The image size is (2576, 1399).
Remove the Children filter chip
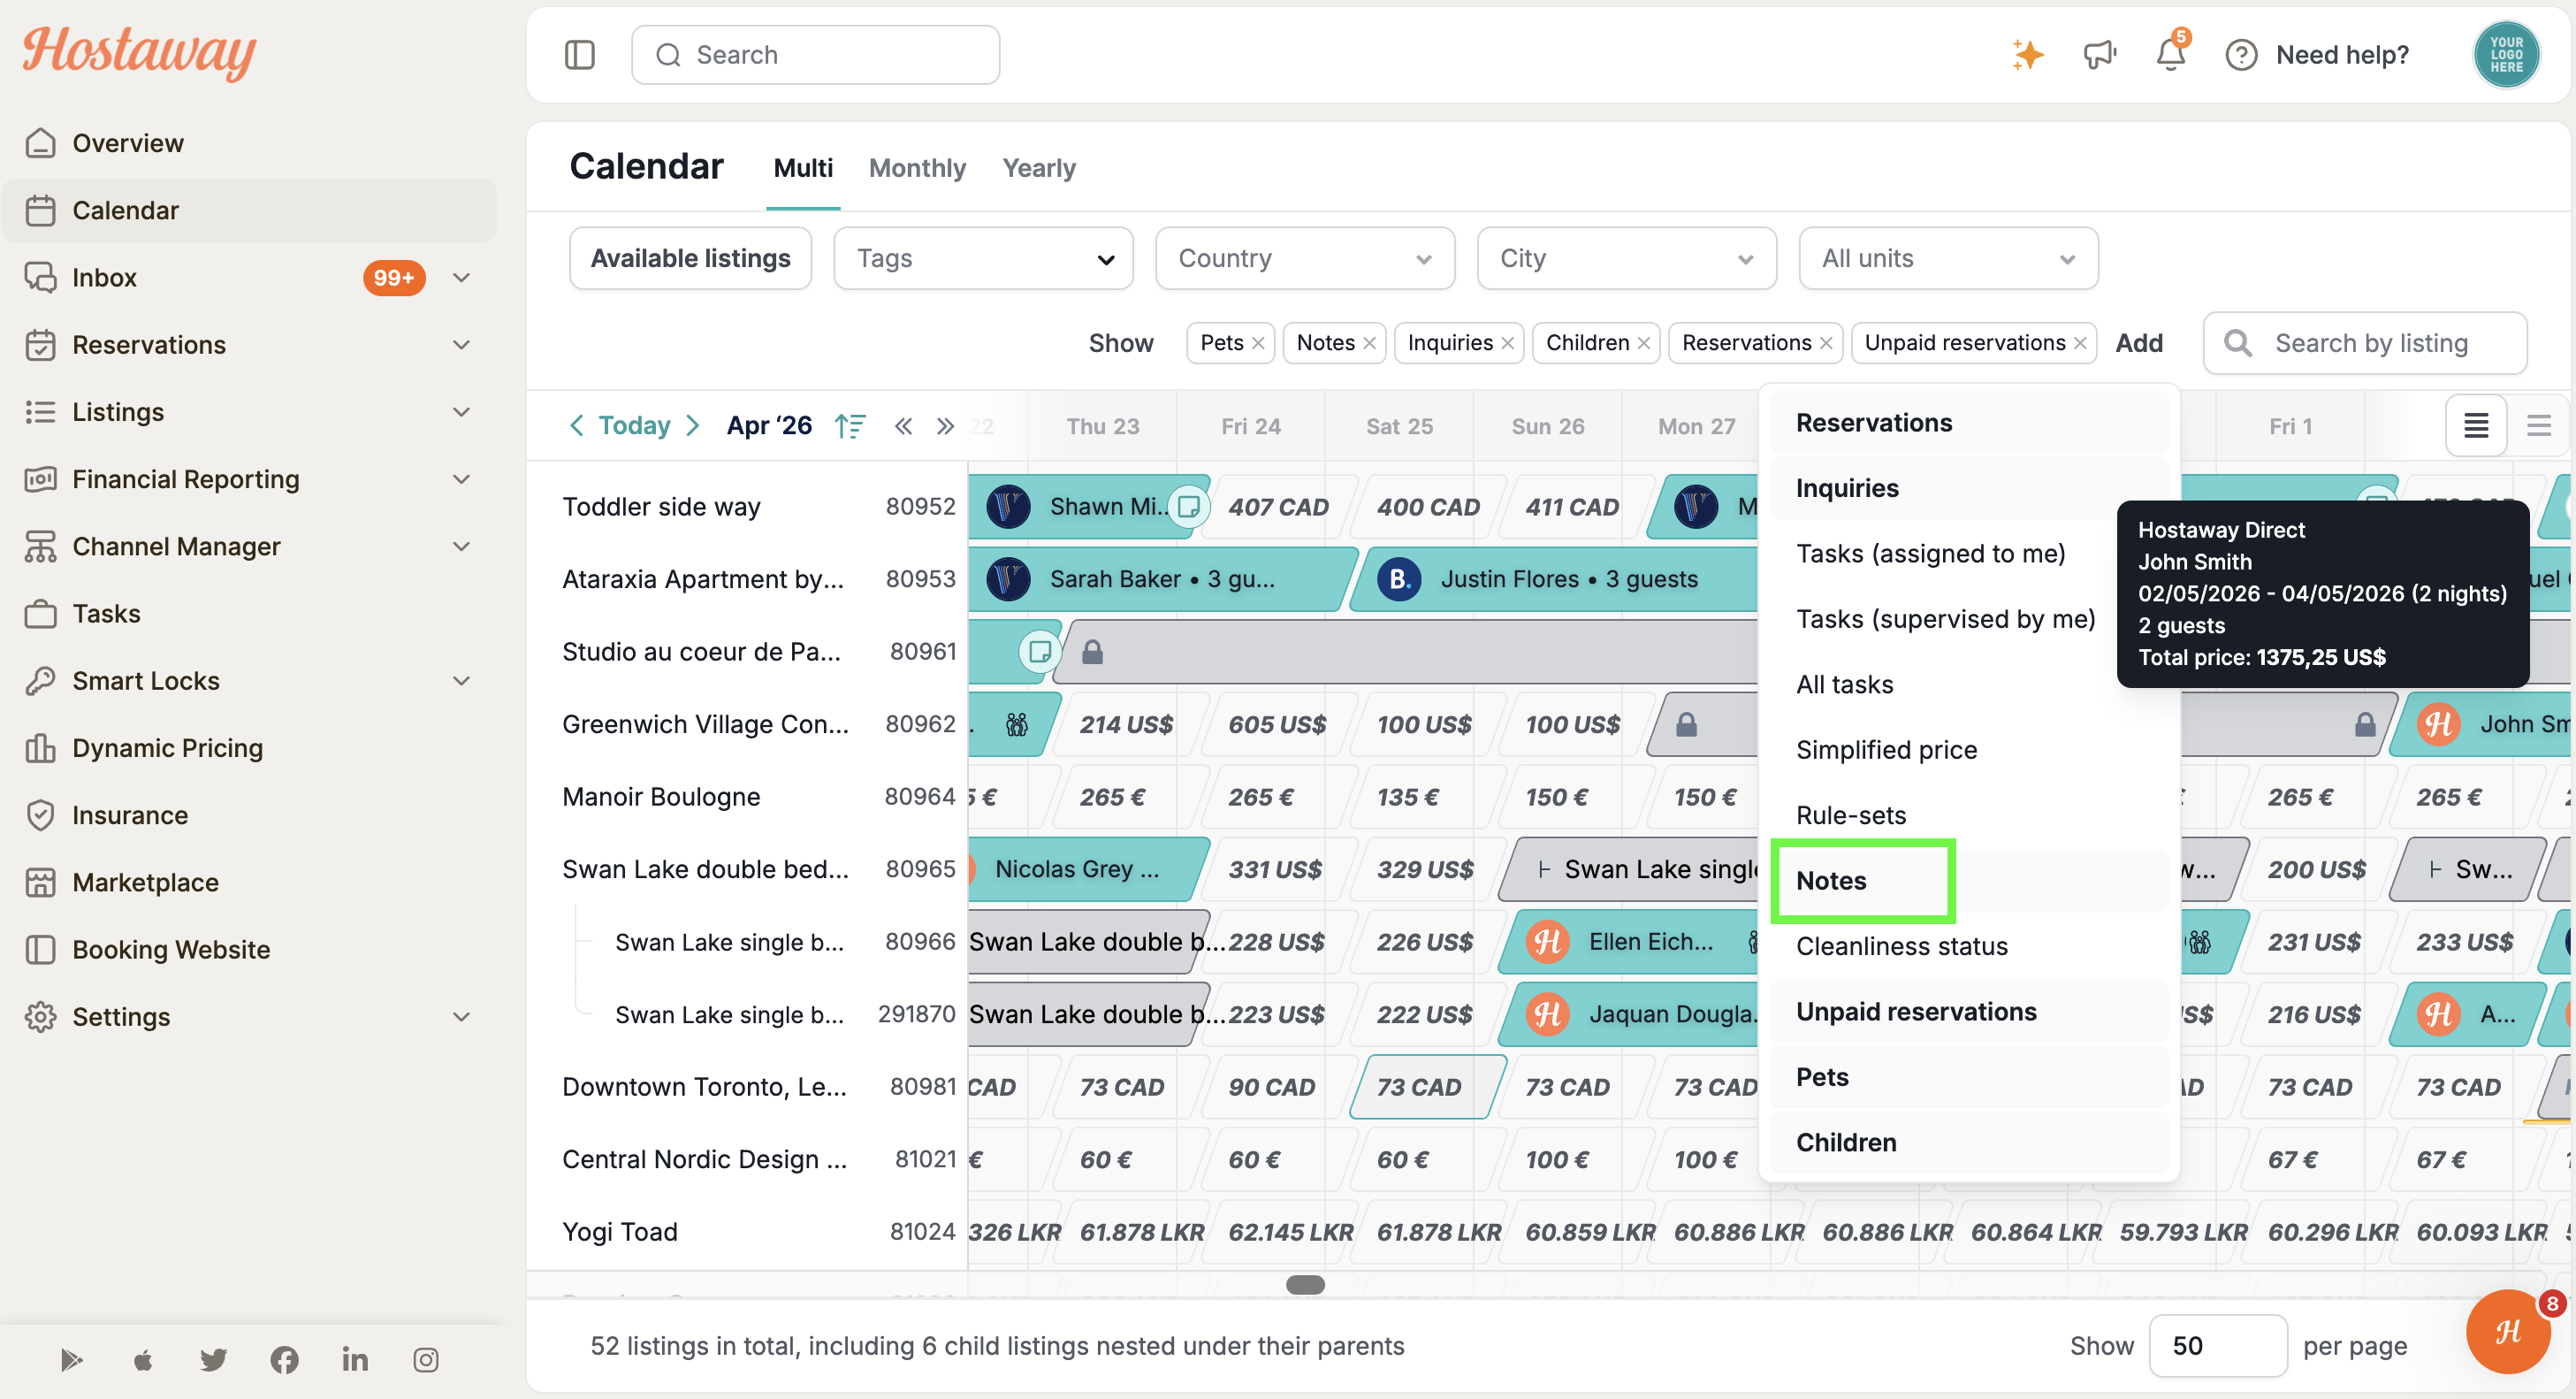[1643, 343]
